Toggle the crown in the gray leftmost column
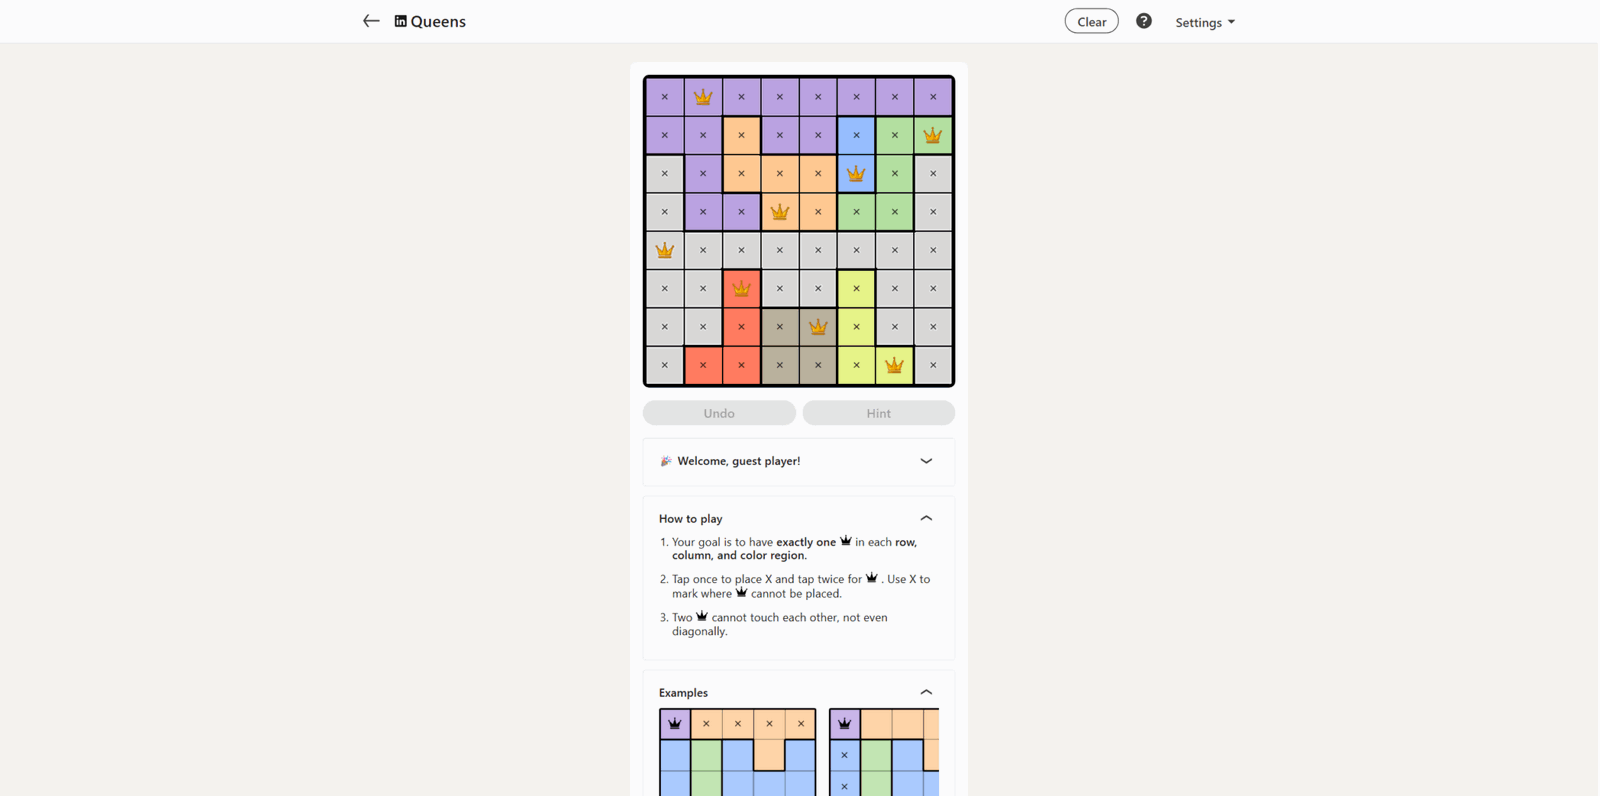 (x=665, y=250)
